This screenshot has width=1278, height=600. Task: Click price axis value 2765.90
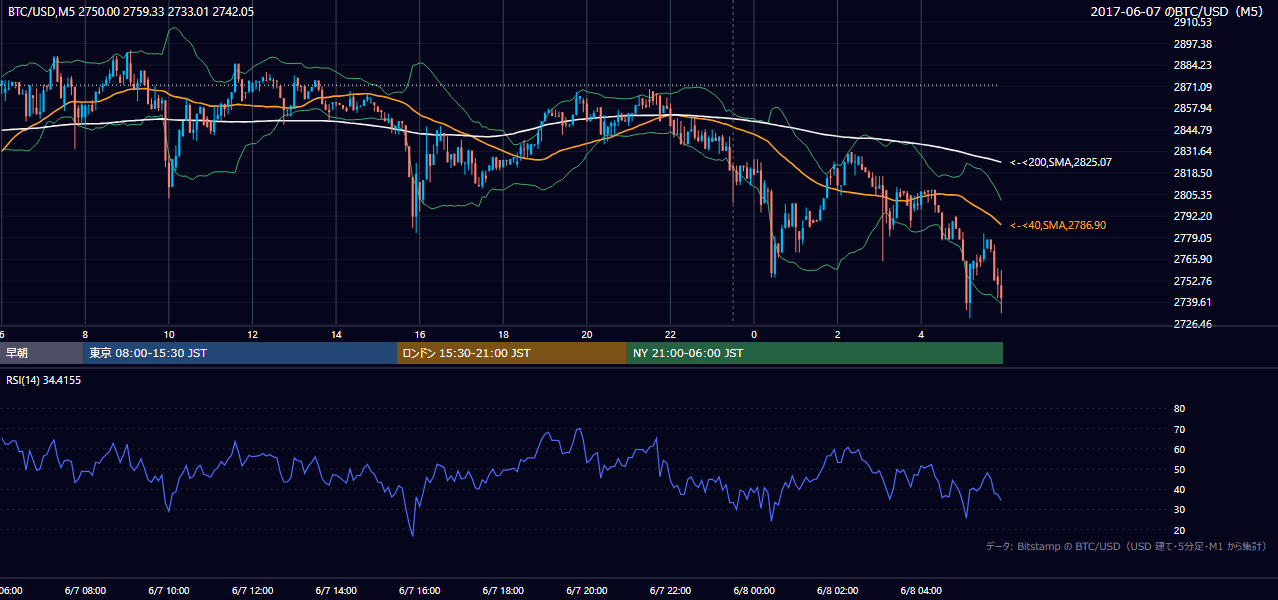pyautogui.click(x=1193, y=259)
